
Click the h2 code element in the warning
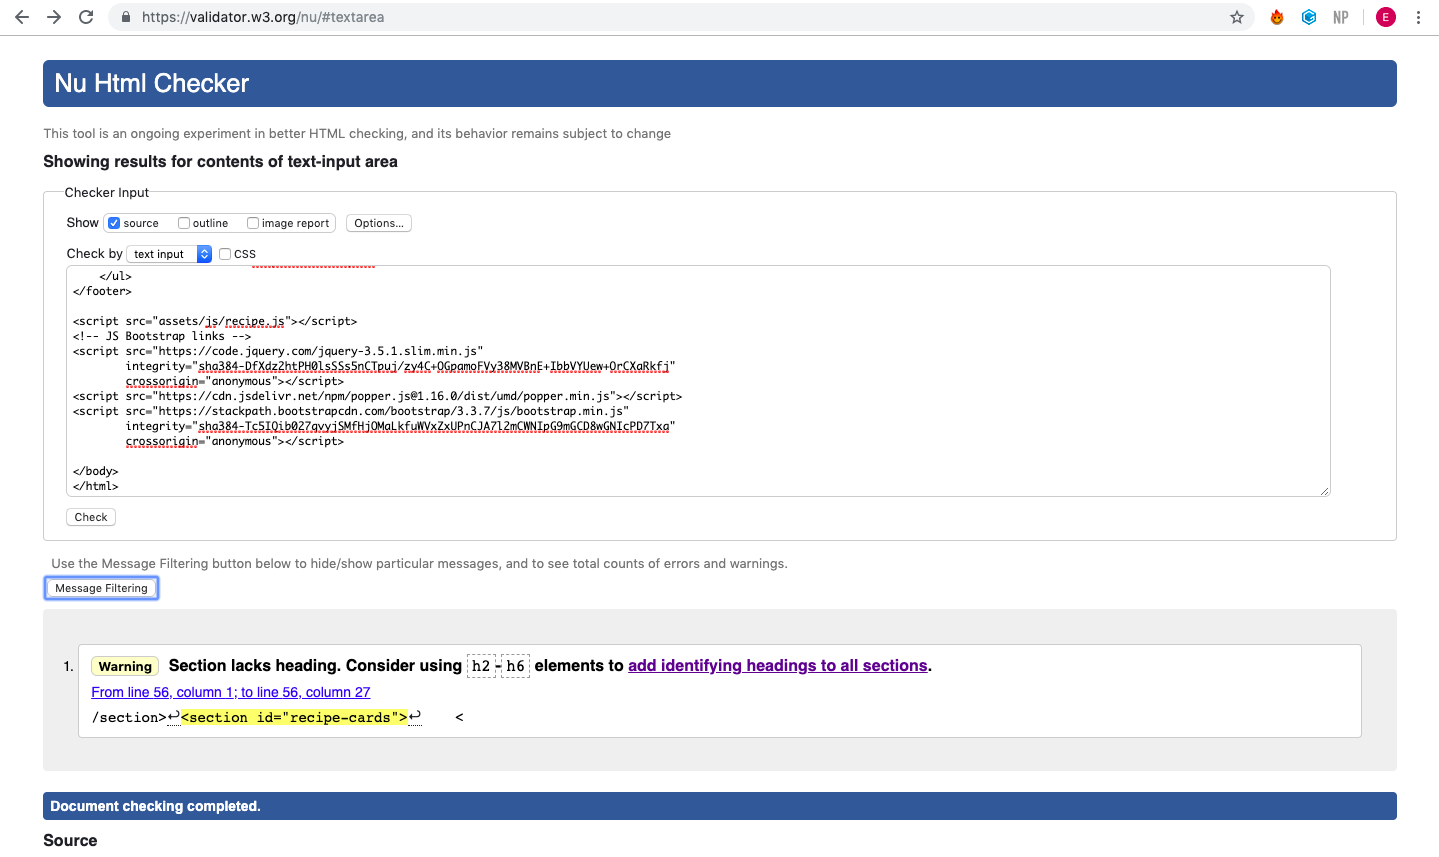(x=481, y=666)
